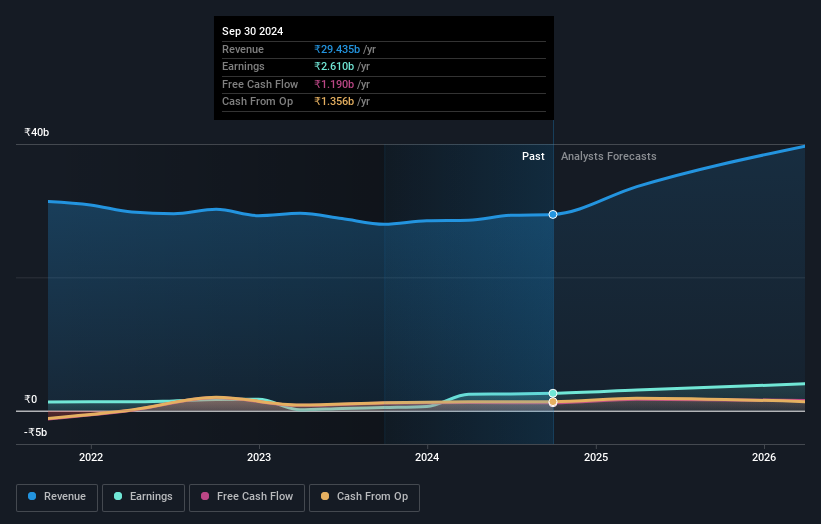Click the blue Revenue legend dot
The width and height of the screenshot is (821, 524).
click(x=32, y=496)
